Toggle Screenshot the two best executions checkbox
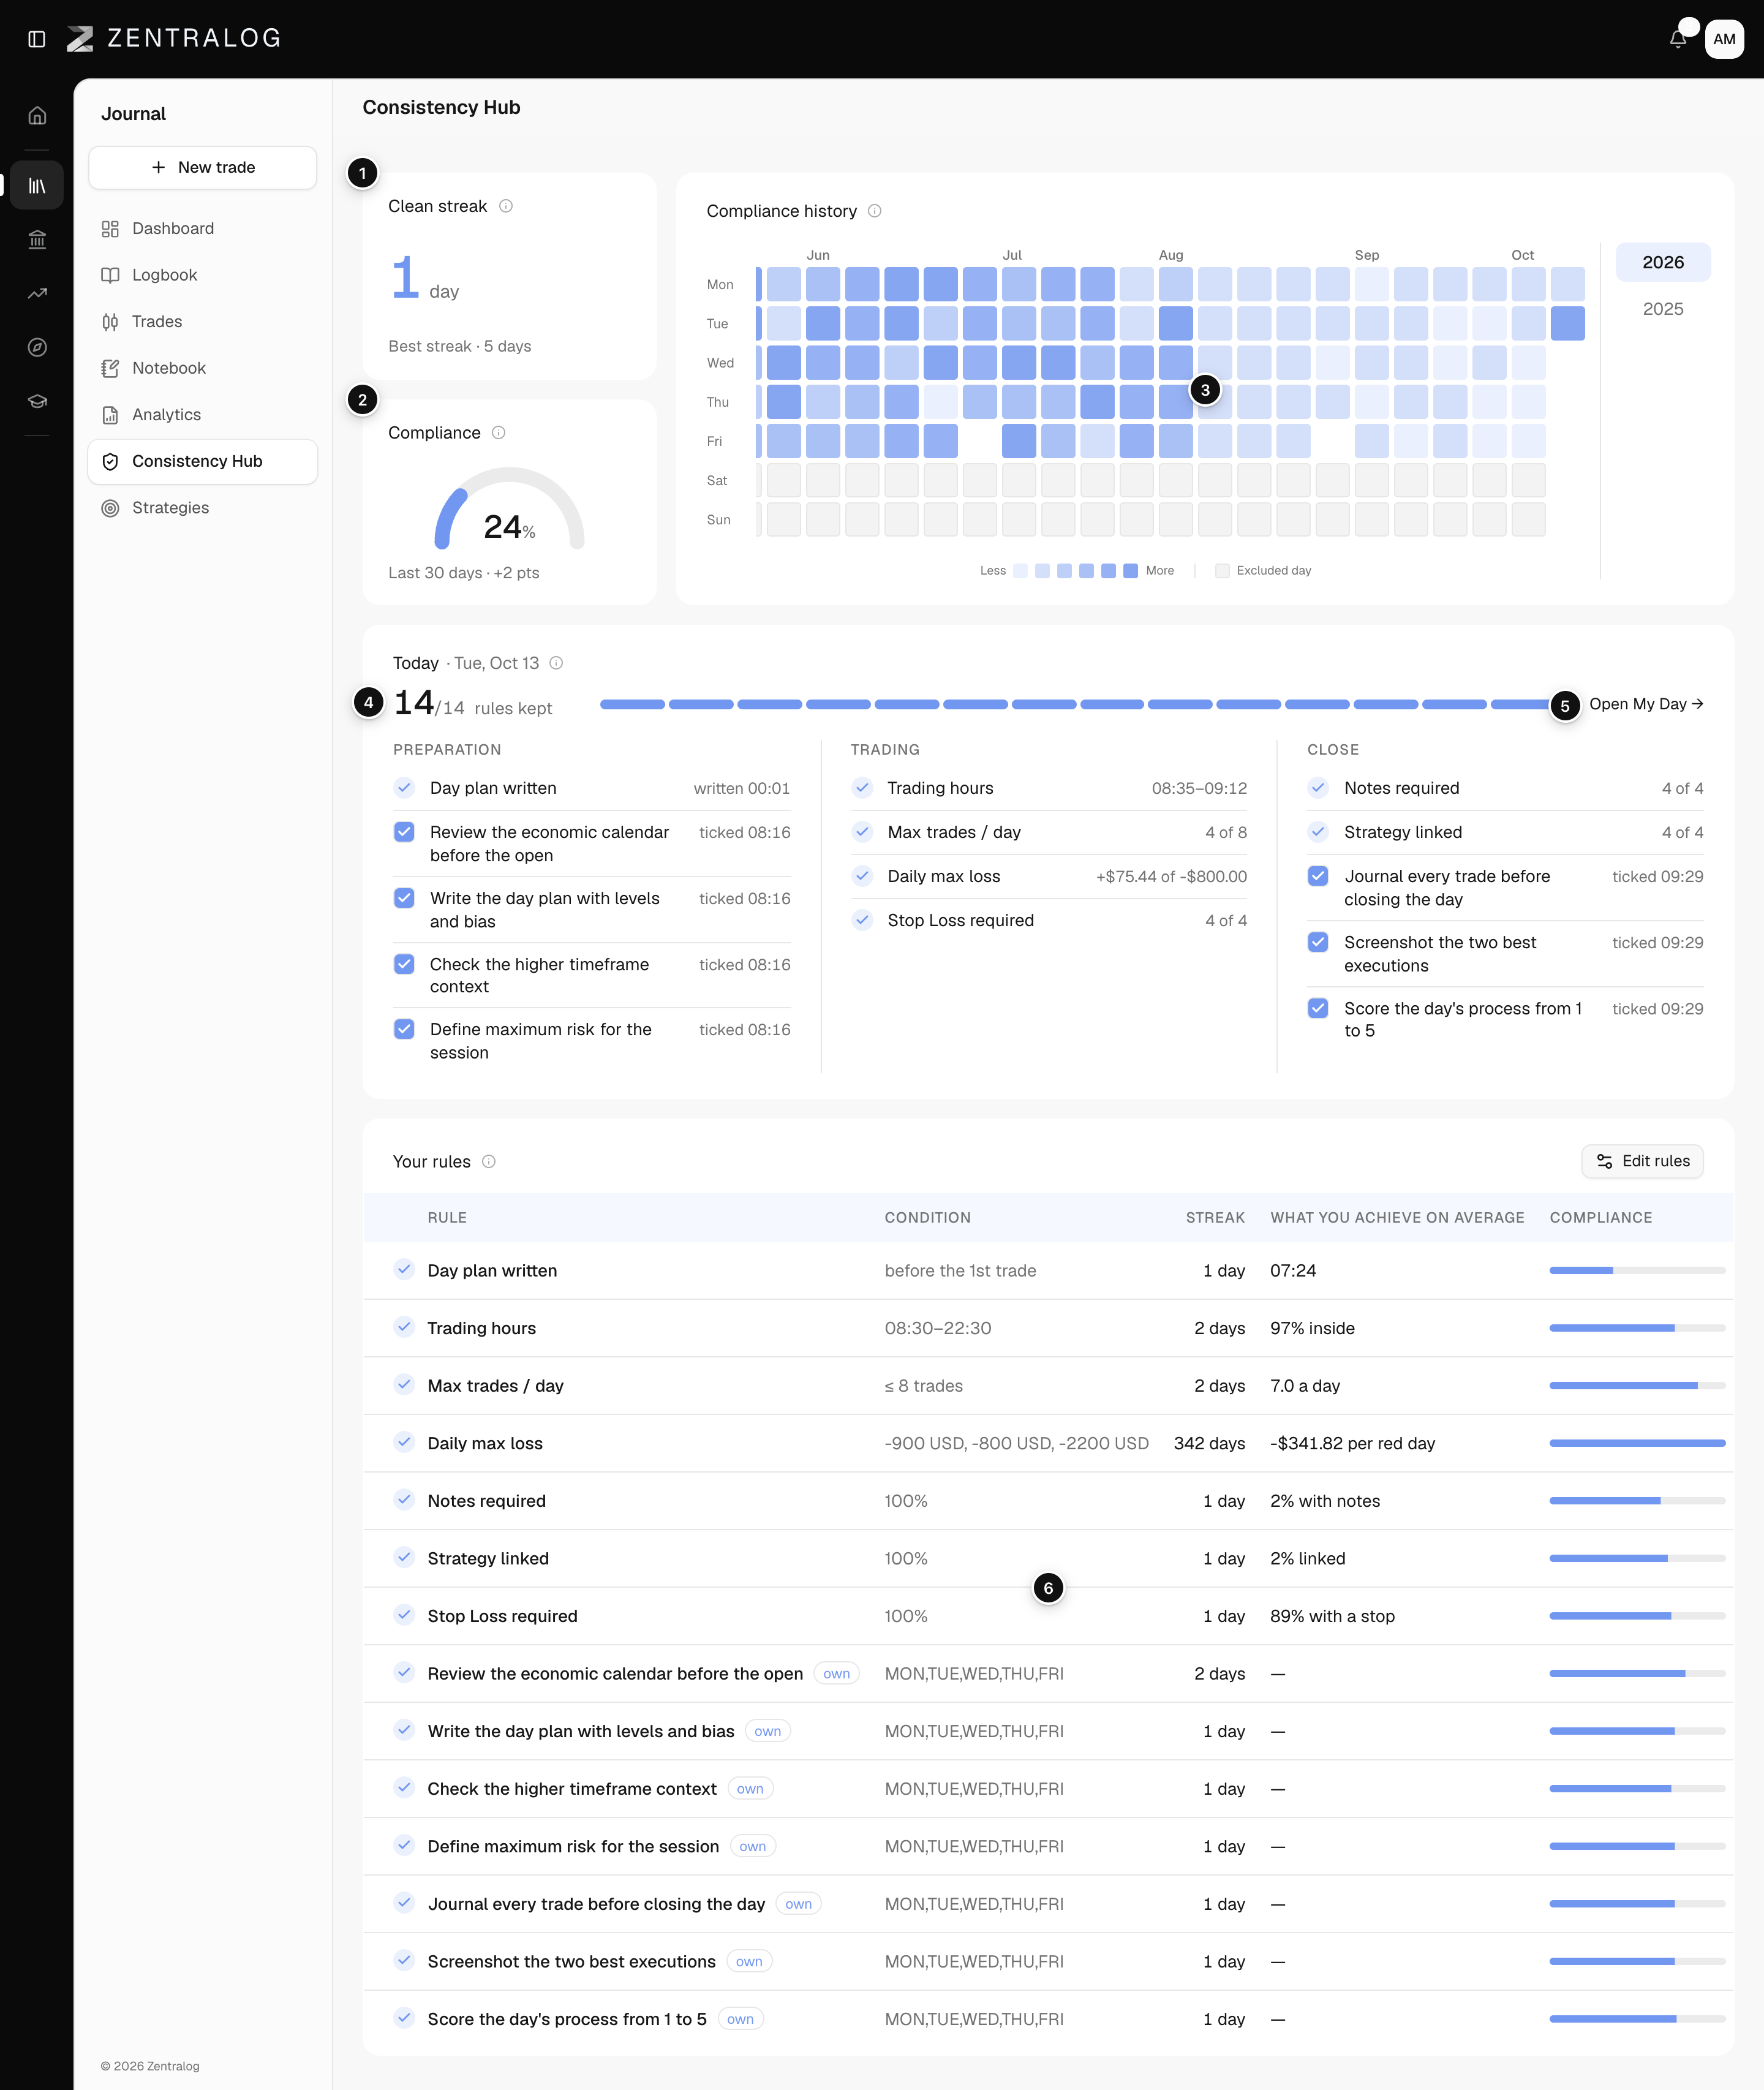Viewport: 1764px width, 2090px height. pos(1318,941)
